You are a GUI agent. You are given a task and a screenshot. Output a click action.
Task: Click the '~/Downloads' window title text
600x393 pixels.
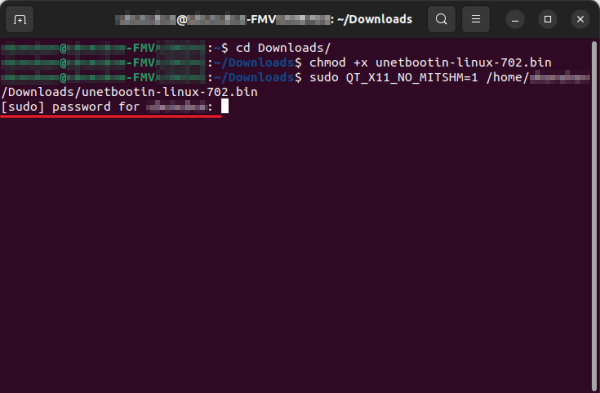click(x=375, y=19)
